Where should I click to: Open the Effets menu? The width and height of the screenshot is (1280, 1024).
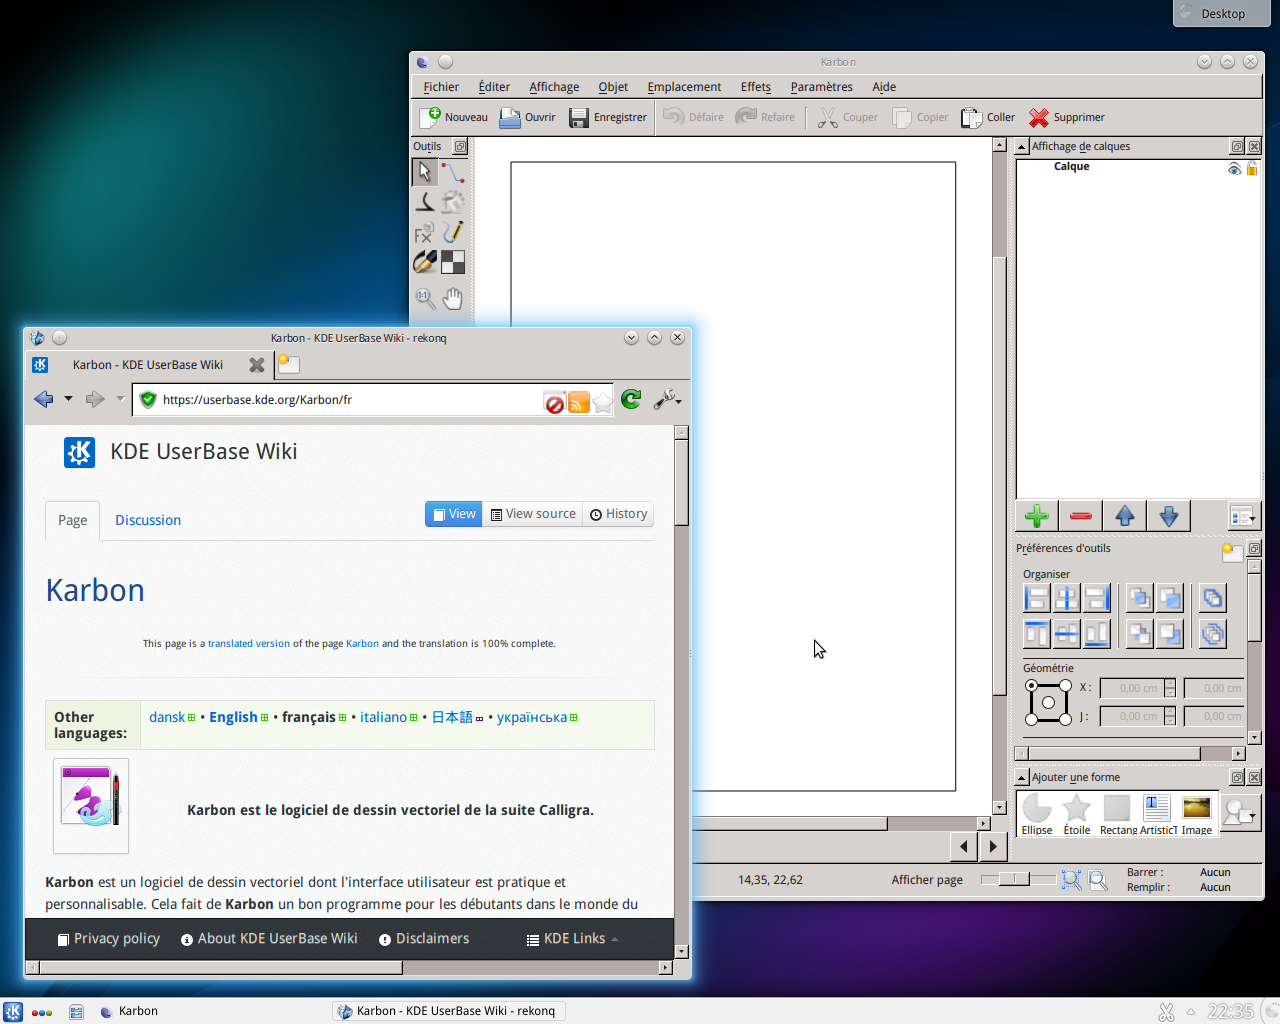click(x=756, y=87)
